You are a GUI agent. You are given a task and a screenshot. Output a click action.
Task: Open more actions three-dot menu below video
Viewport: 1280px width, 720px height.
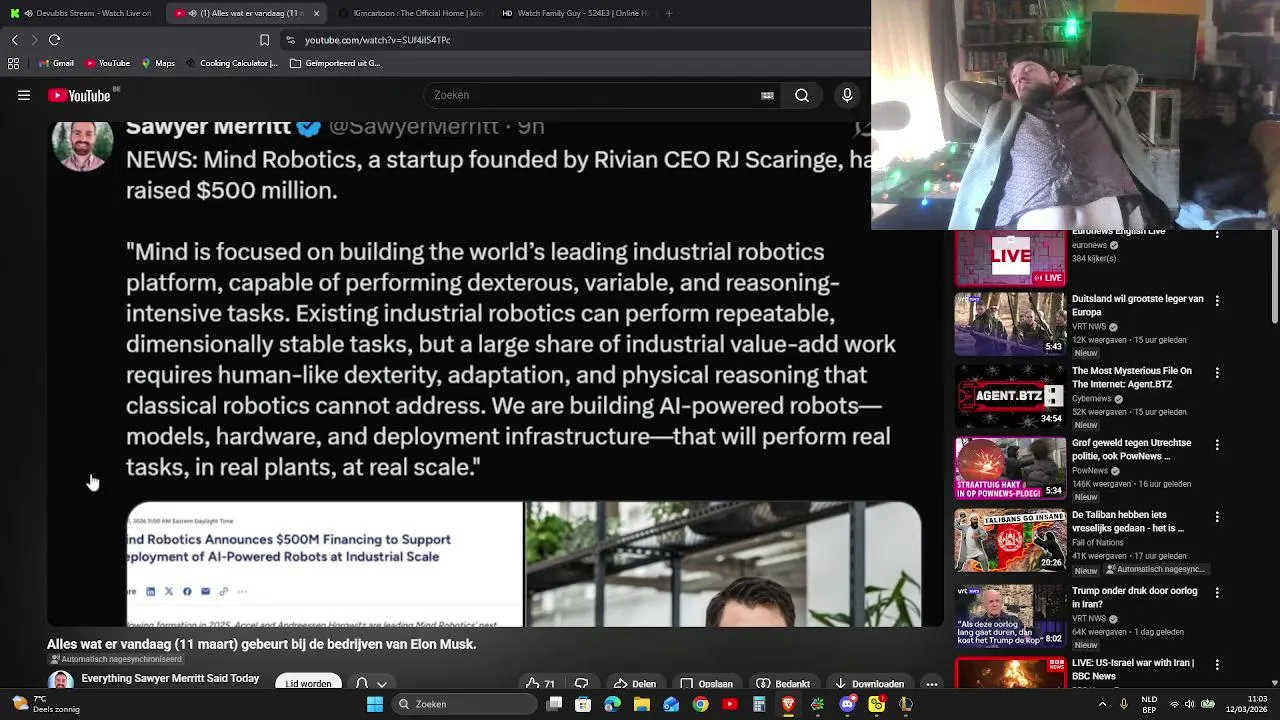pyautogui.click(x=931, y=684)
